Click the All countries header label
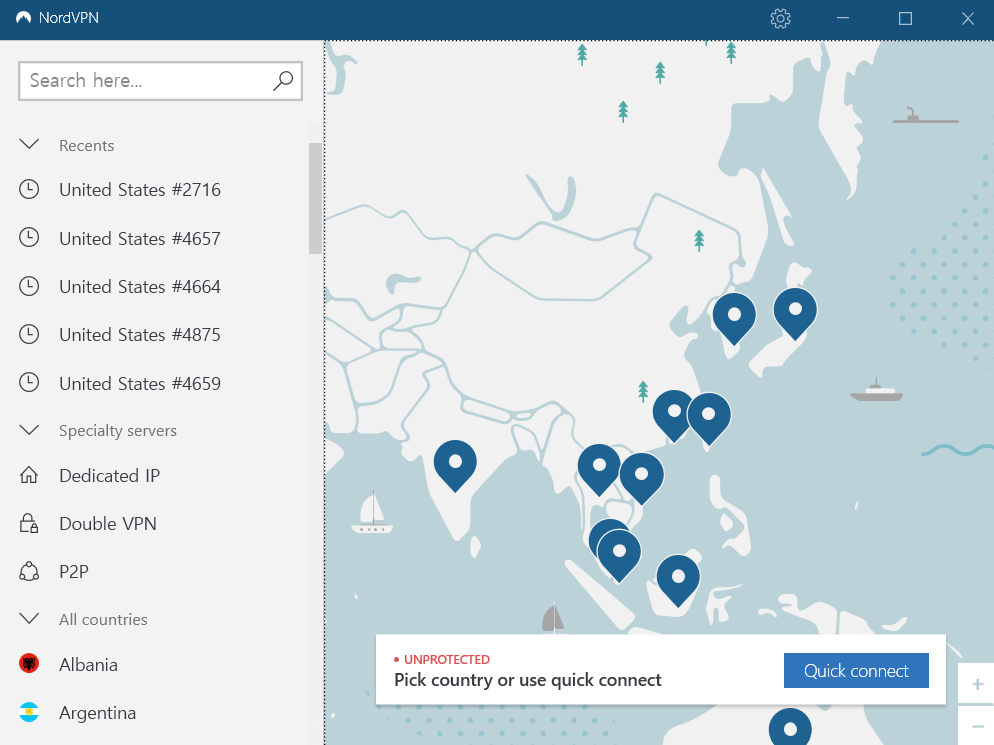994x745 pixels. (x=103, y=619)
